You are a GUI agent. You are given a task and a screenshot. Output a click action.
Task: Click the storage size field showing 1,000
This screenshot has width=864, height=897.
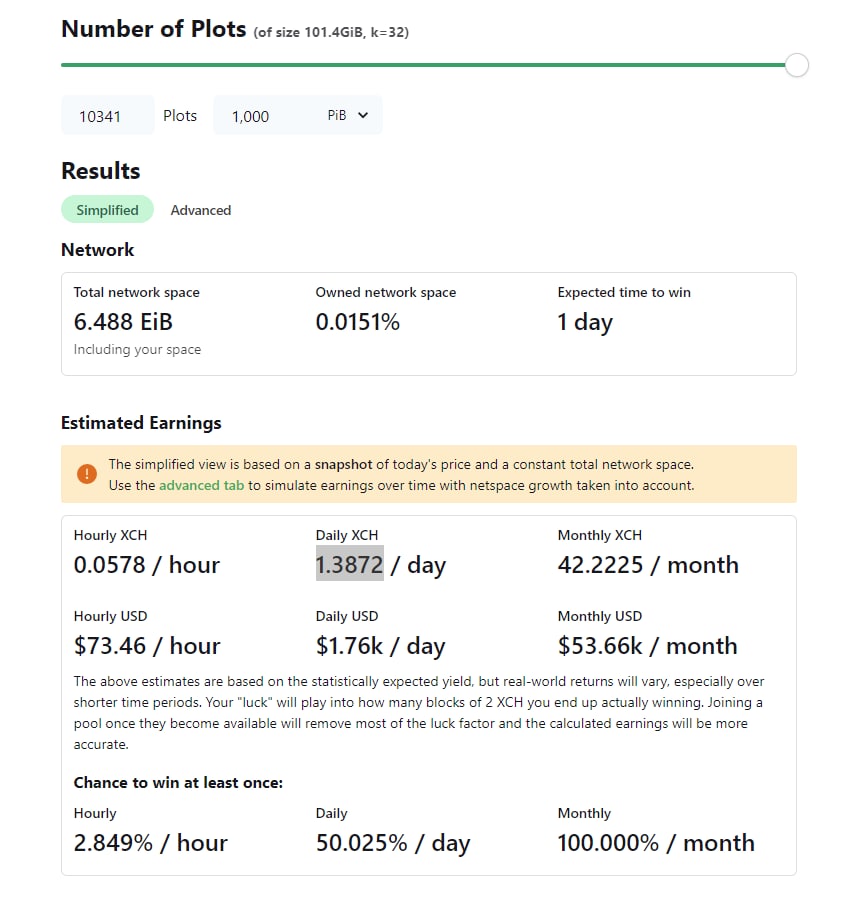pyautogui.click(x=262, y=116)
